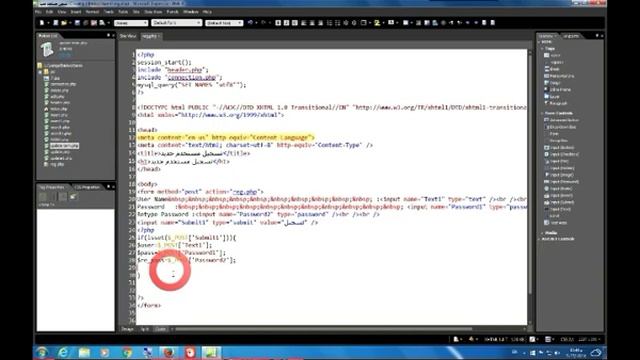Switch to Code view
640x360 pixels.
(x=161, y=329)
